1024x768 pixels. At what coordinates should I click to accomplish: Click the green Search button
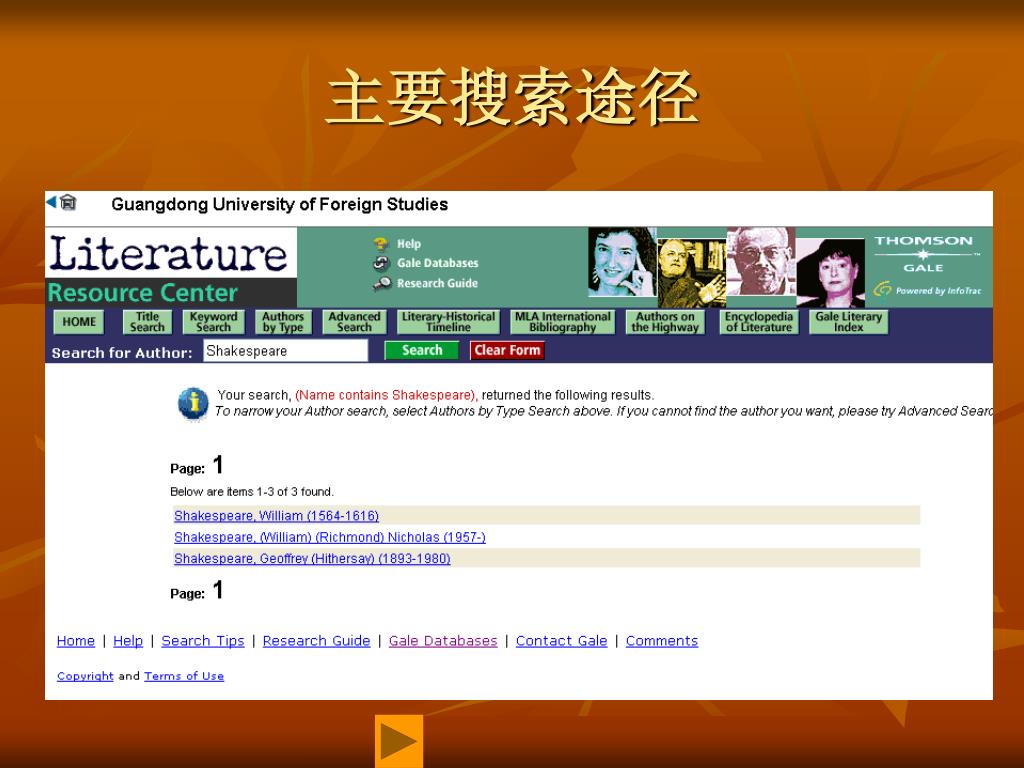423,351
